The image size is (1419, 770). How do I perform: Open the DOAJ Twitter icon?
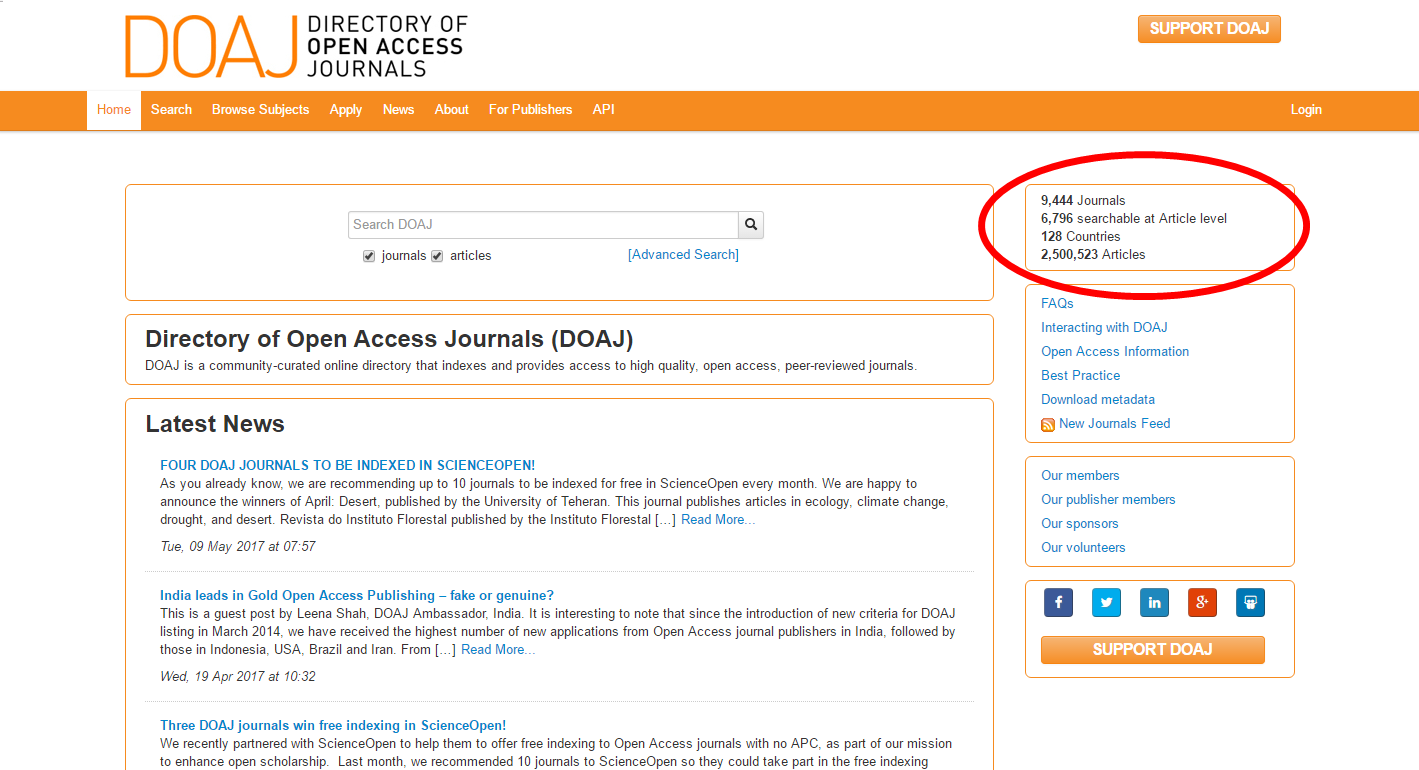[x=1106, y=602]
